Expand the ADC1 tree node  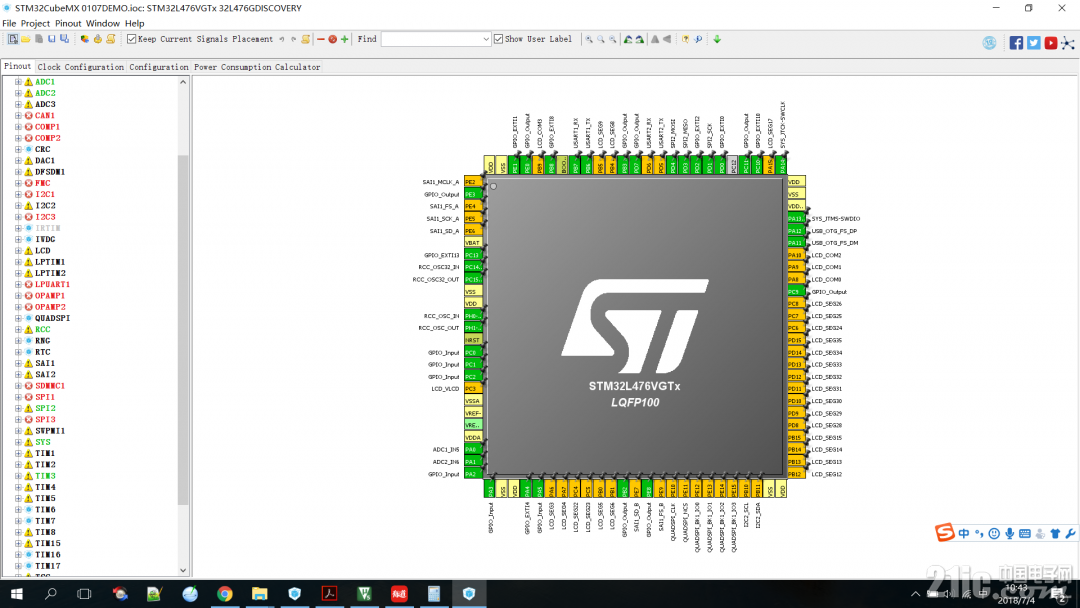18,82
